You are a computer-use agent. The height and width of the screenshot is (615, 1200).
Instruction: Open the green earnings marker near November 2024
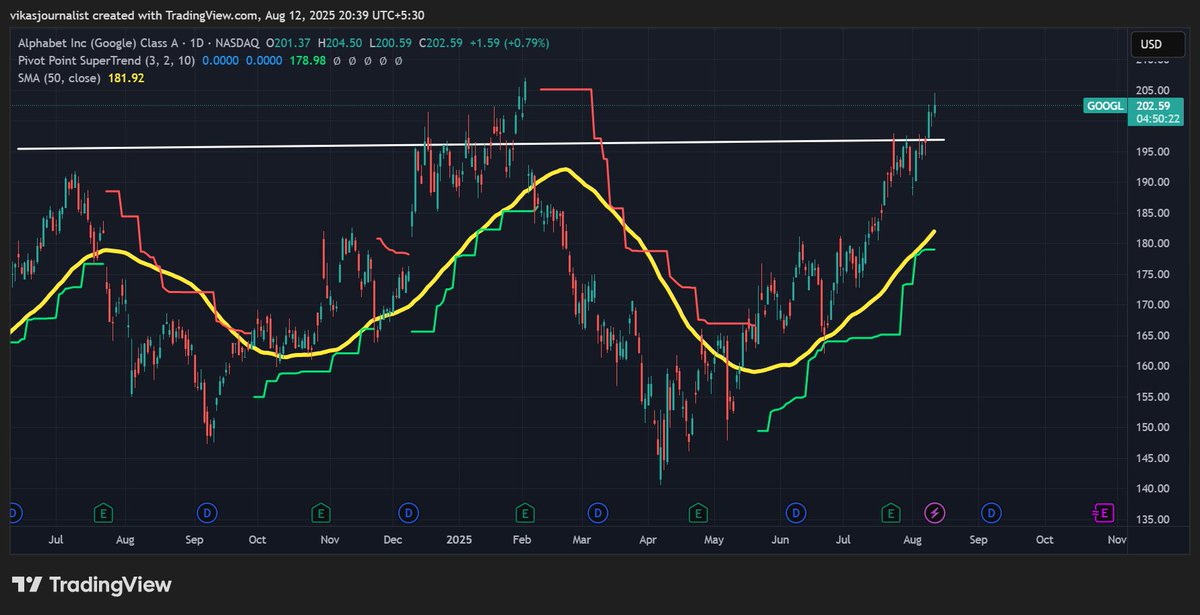pyautogui.click(x=321, y=513)
